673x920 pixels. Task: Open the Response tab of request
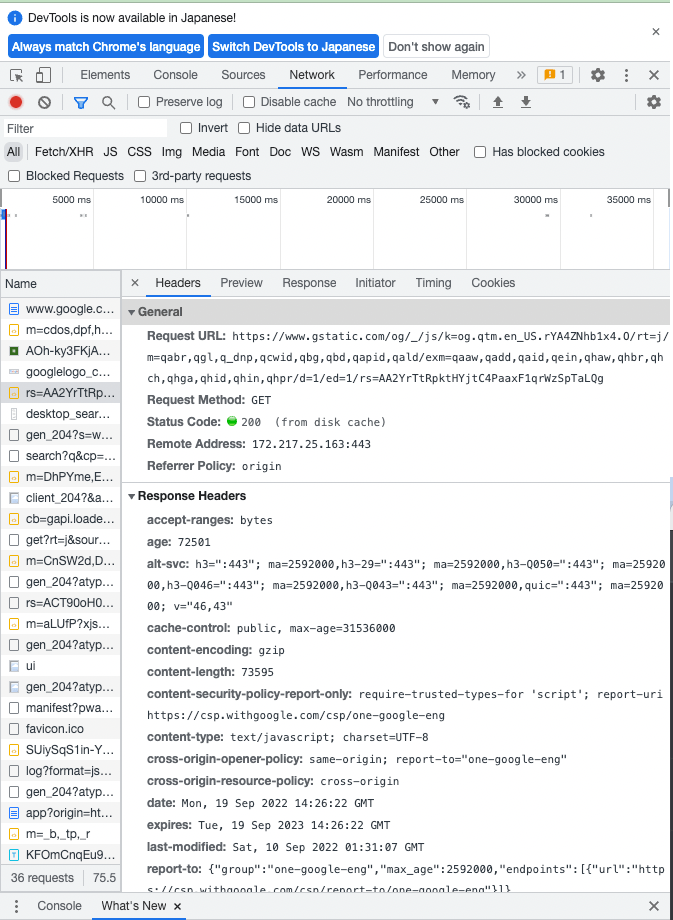pyautogui.click(x=309, y=283)
